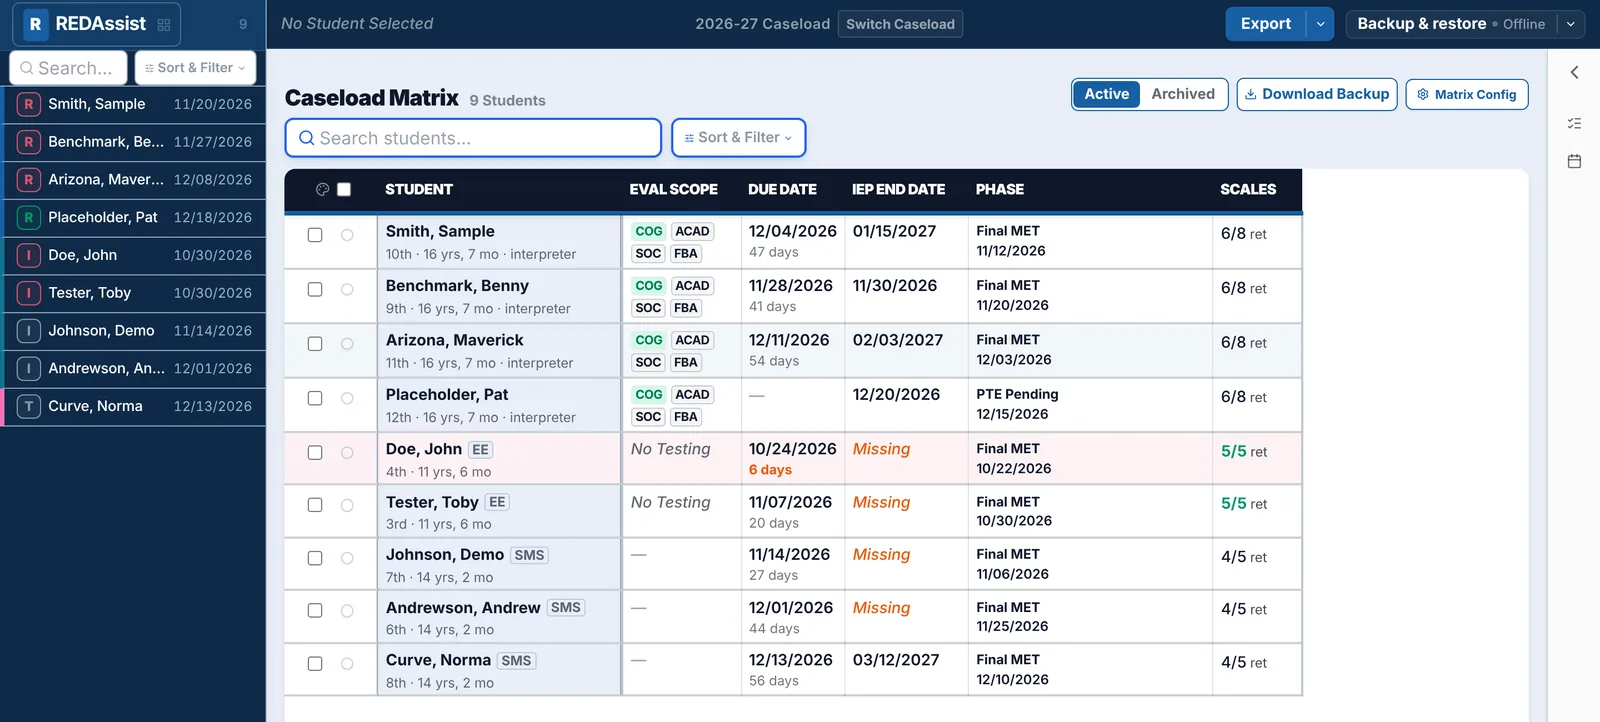The height and width of the screenshot is (722, 1600).
Task: Sort by the DUE DATE column header
Action: coord(782,189)
